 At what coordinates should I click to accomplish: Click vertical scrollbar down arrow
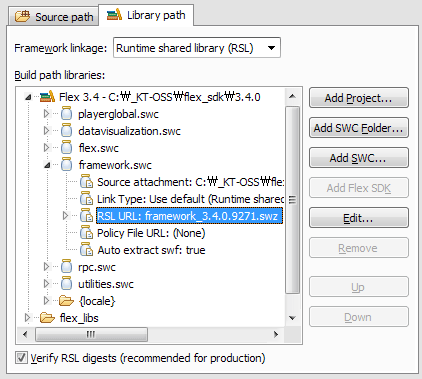click(292, 318)
